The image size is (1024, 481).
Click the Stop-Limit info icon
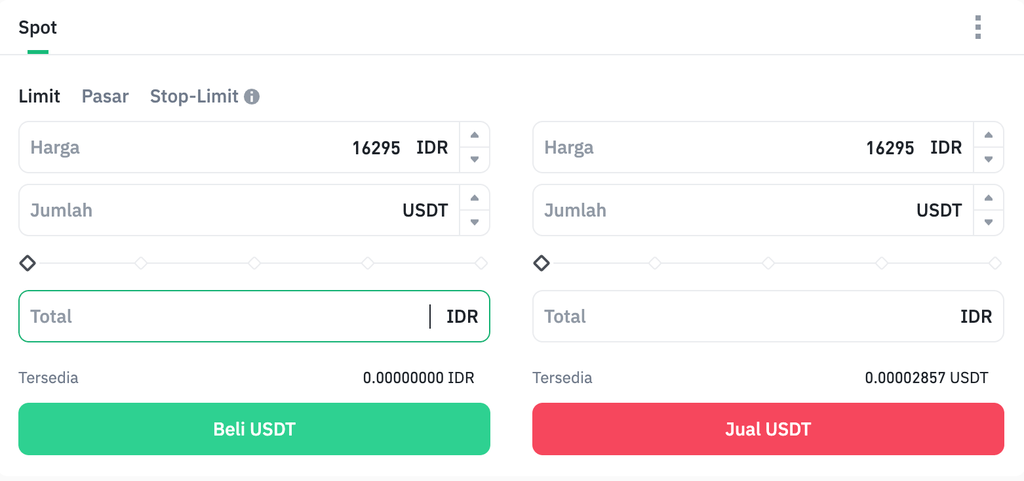[x=252, y=97]
